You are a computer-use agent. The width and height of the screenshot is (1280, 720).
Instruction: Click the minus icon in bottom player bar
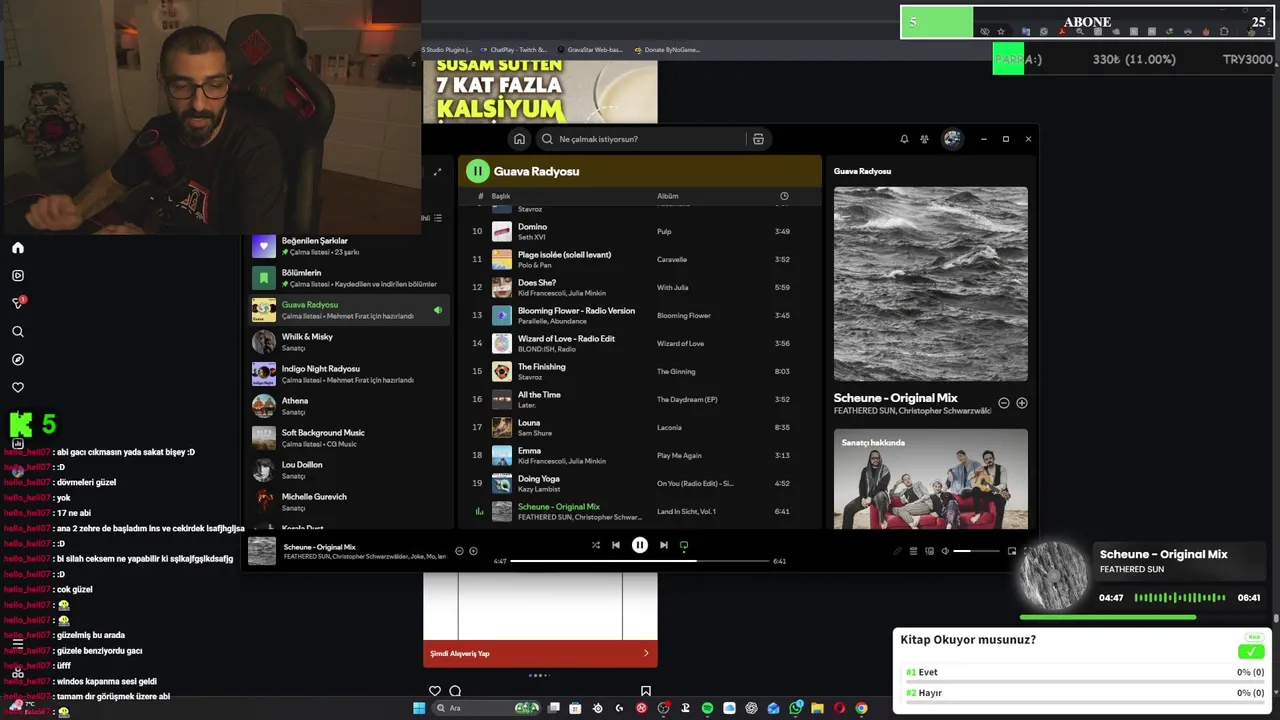click(x=459, y=551)
